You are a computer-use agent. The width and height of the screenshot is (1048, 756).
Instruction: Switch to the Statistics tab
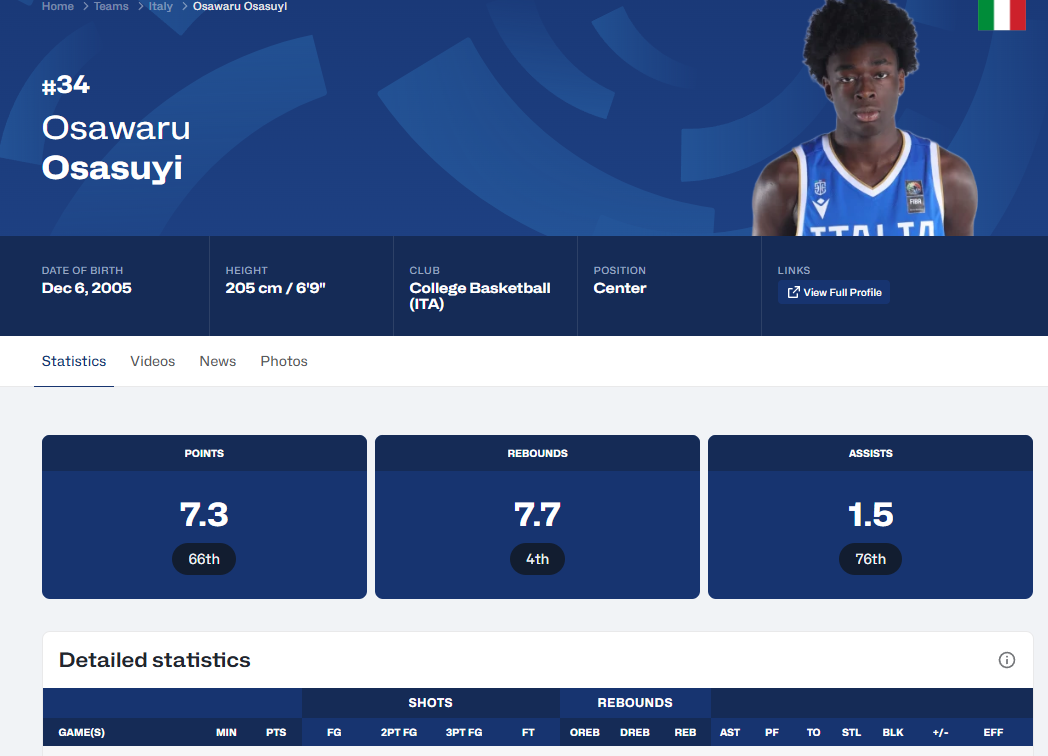[74, 361]
